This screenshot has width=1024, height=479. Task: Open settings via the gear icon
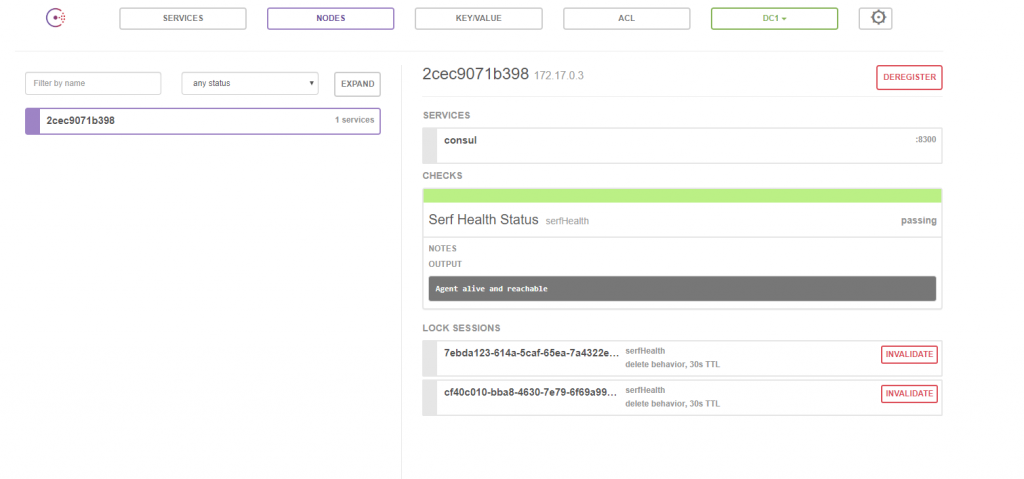(875, 18)
